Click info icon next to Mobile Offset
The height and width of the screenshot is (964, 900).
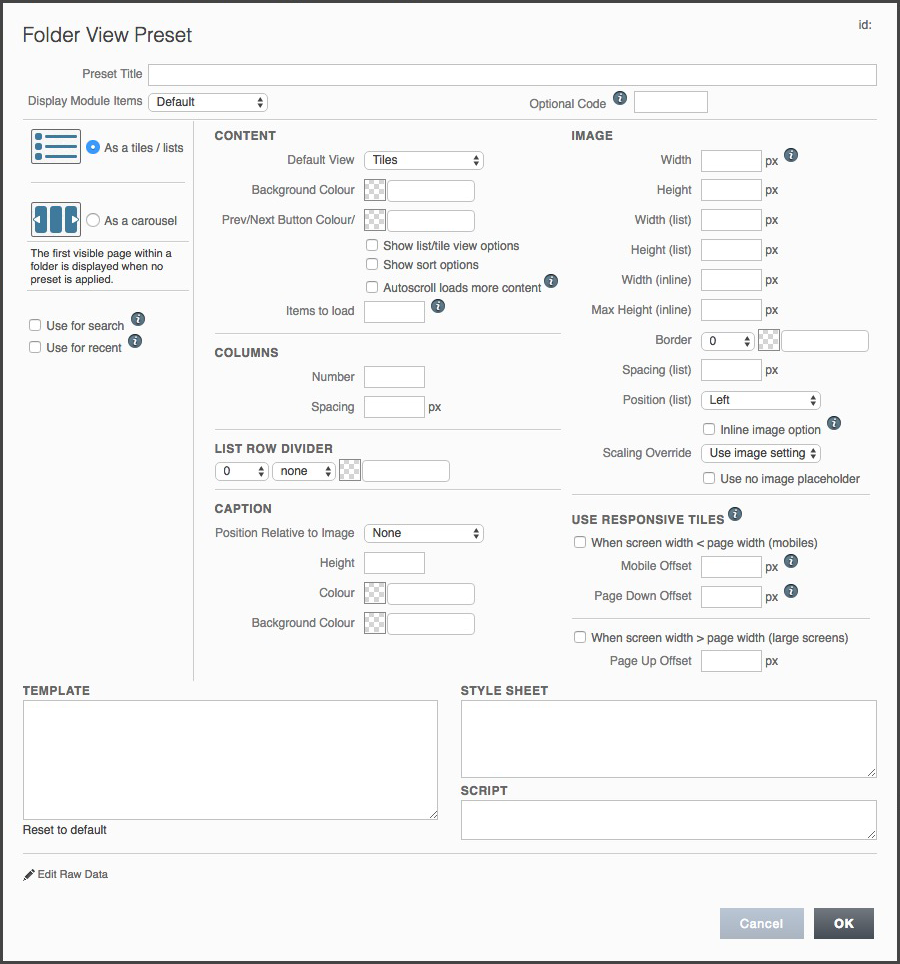pos(791,561)
